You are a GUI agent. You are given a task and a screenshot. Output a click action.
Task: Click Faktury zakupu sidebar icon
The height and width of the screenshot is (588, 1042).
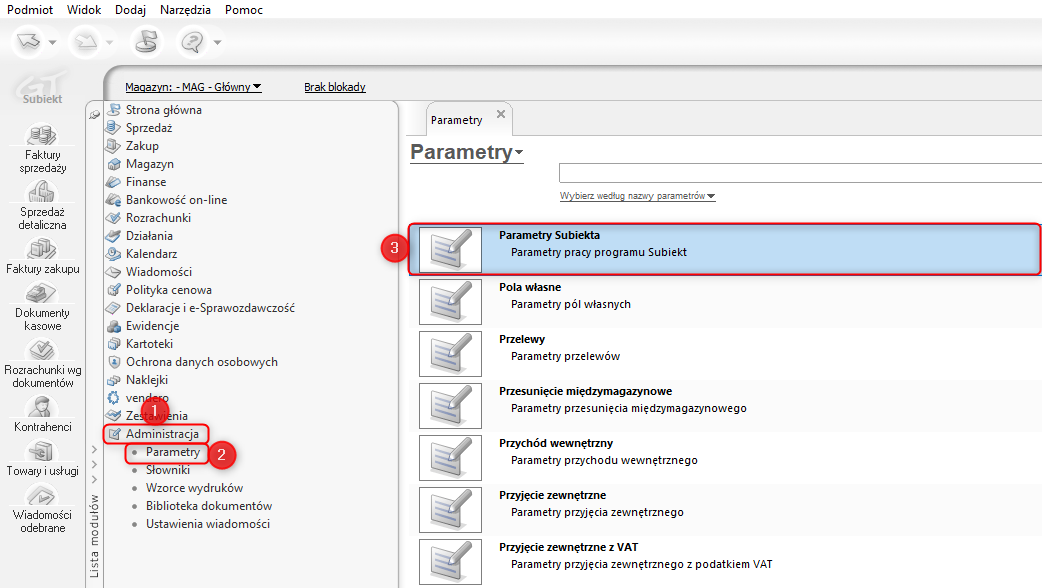click(41, 249)
